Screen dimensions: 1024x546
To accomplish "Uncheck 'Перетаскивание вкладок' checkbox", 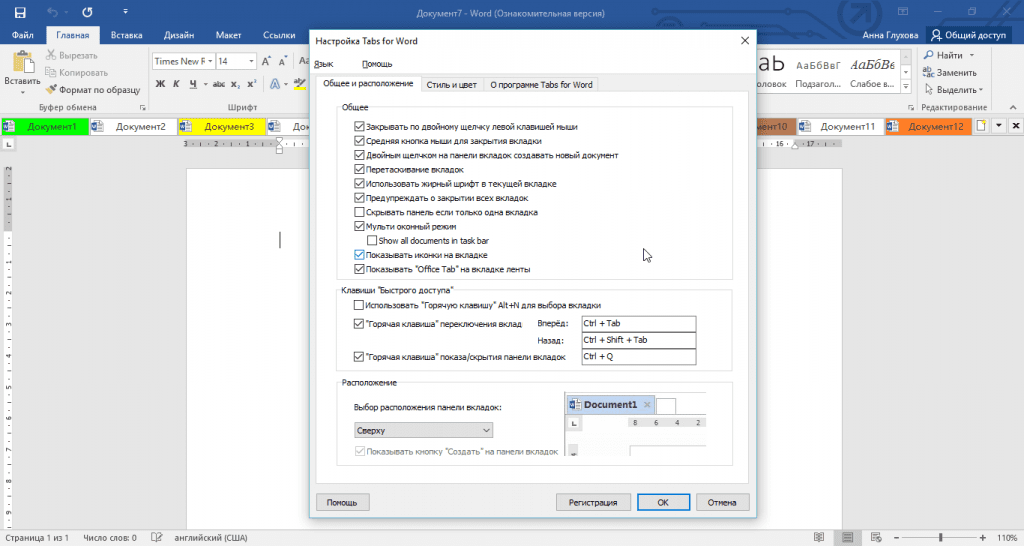I will pos(359,169).
